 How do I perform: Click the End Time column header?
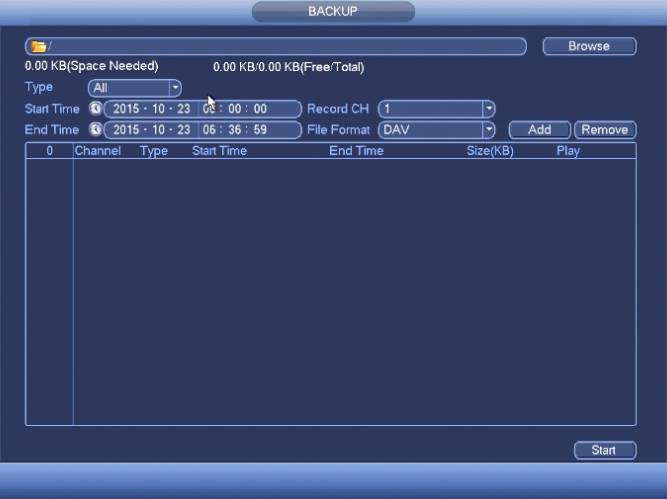[356, 151]
